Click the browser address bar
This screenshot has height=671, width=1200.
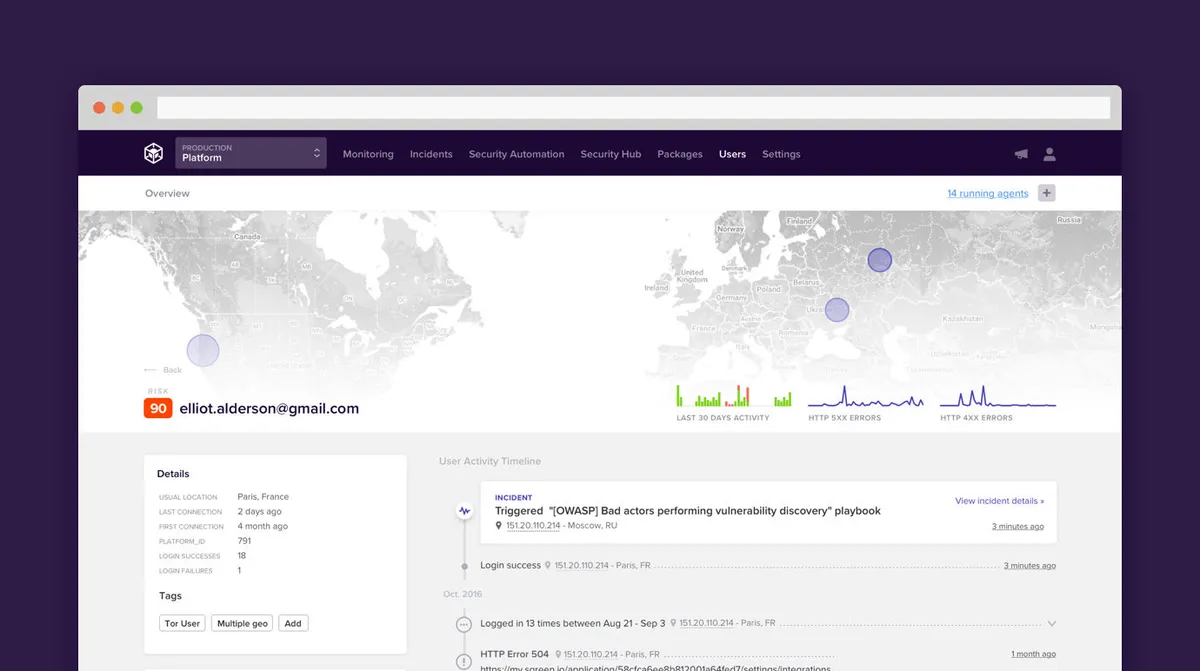(633, 108)
